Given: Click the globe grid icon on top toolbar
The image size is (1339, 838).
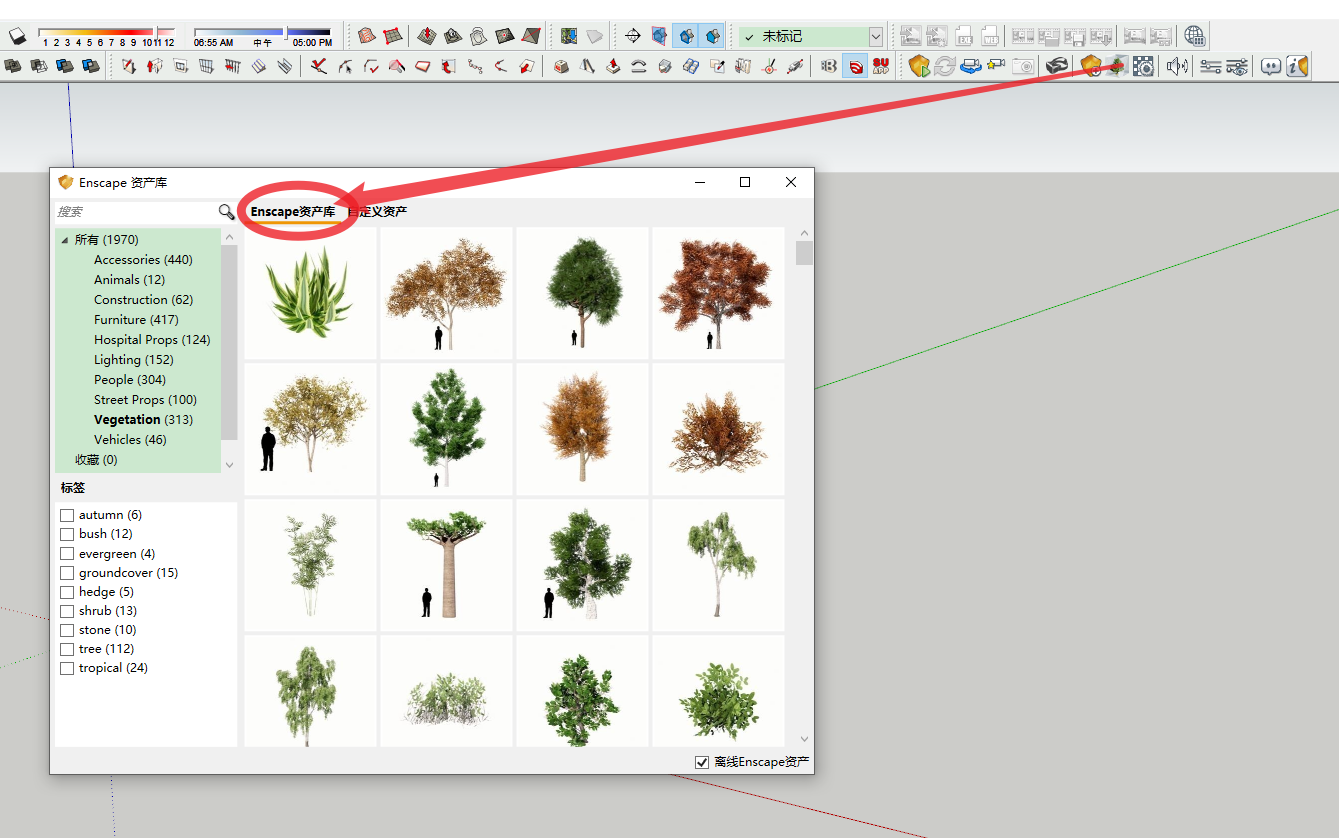Looking at the screenshot, I should (1193, 36).
